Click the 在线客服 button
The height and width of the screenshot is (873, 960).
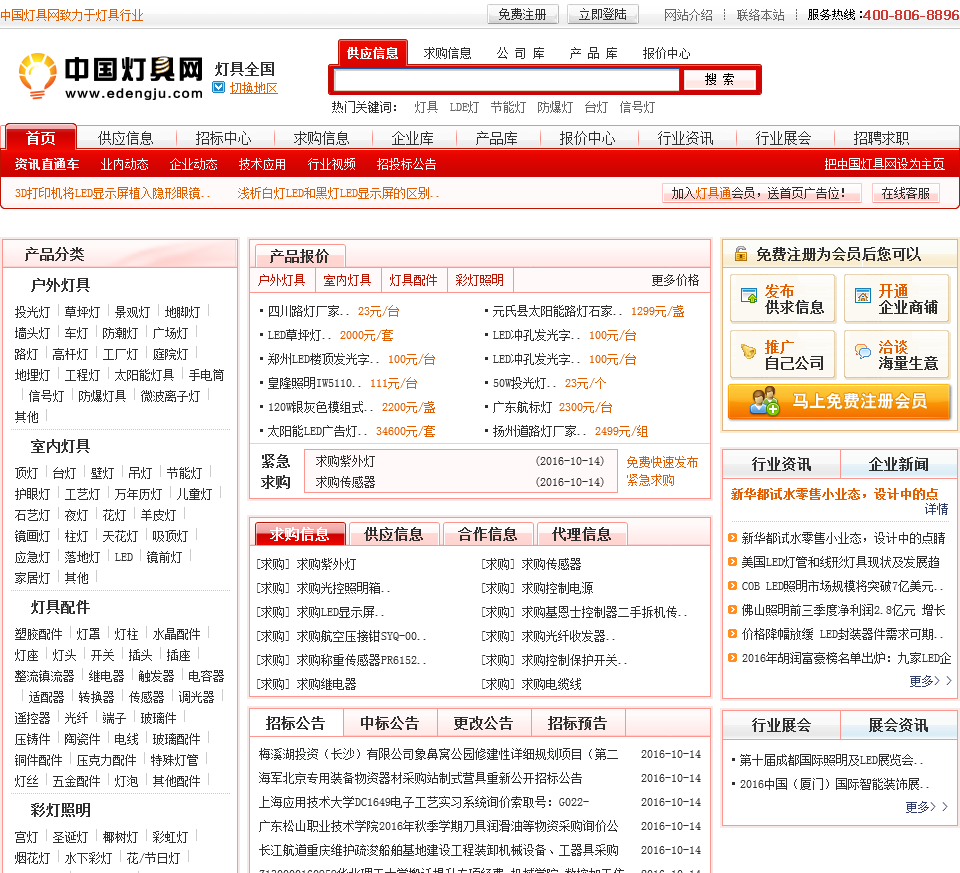click(x=906, y=193)
